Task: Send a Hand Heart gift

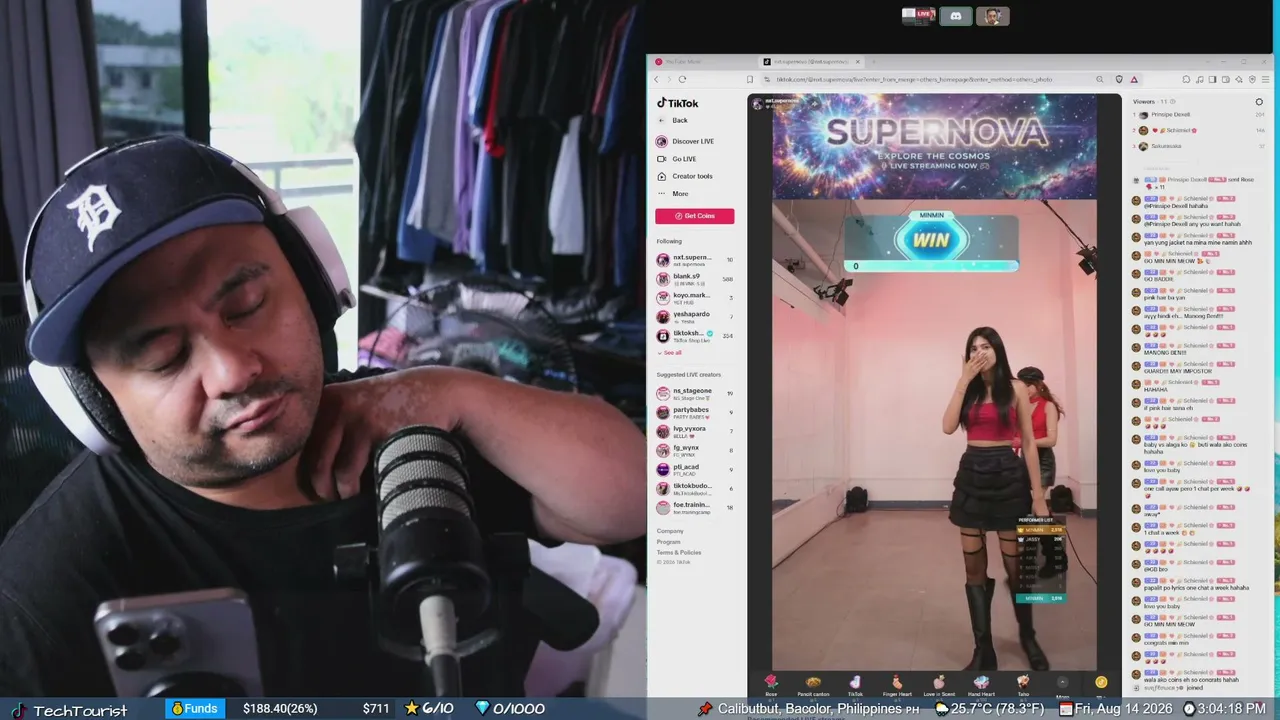Action: (981, 685)
